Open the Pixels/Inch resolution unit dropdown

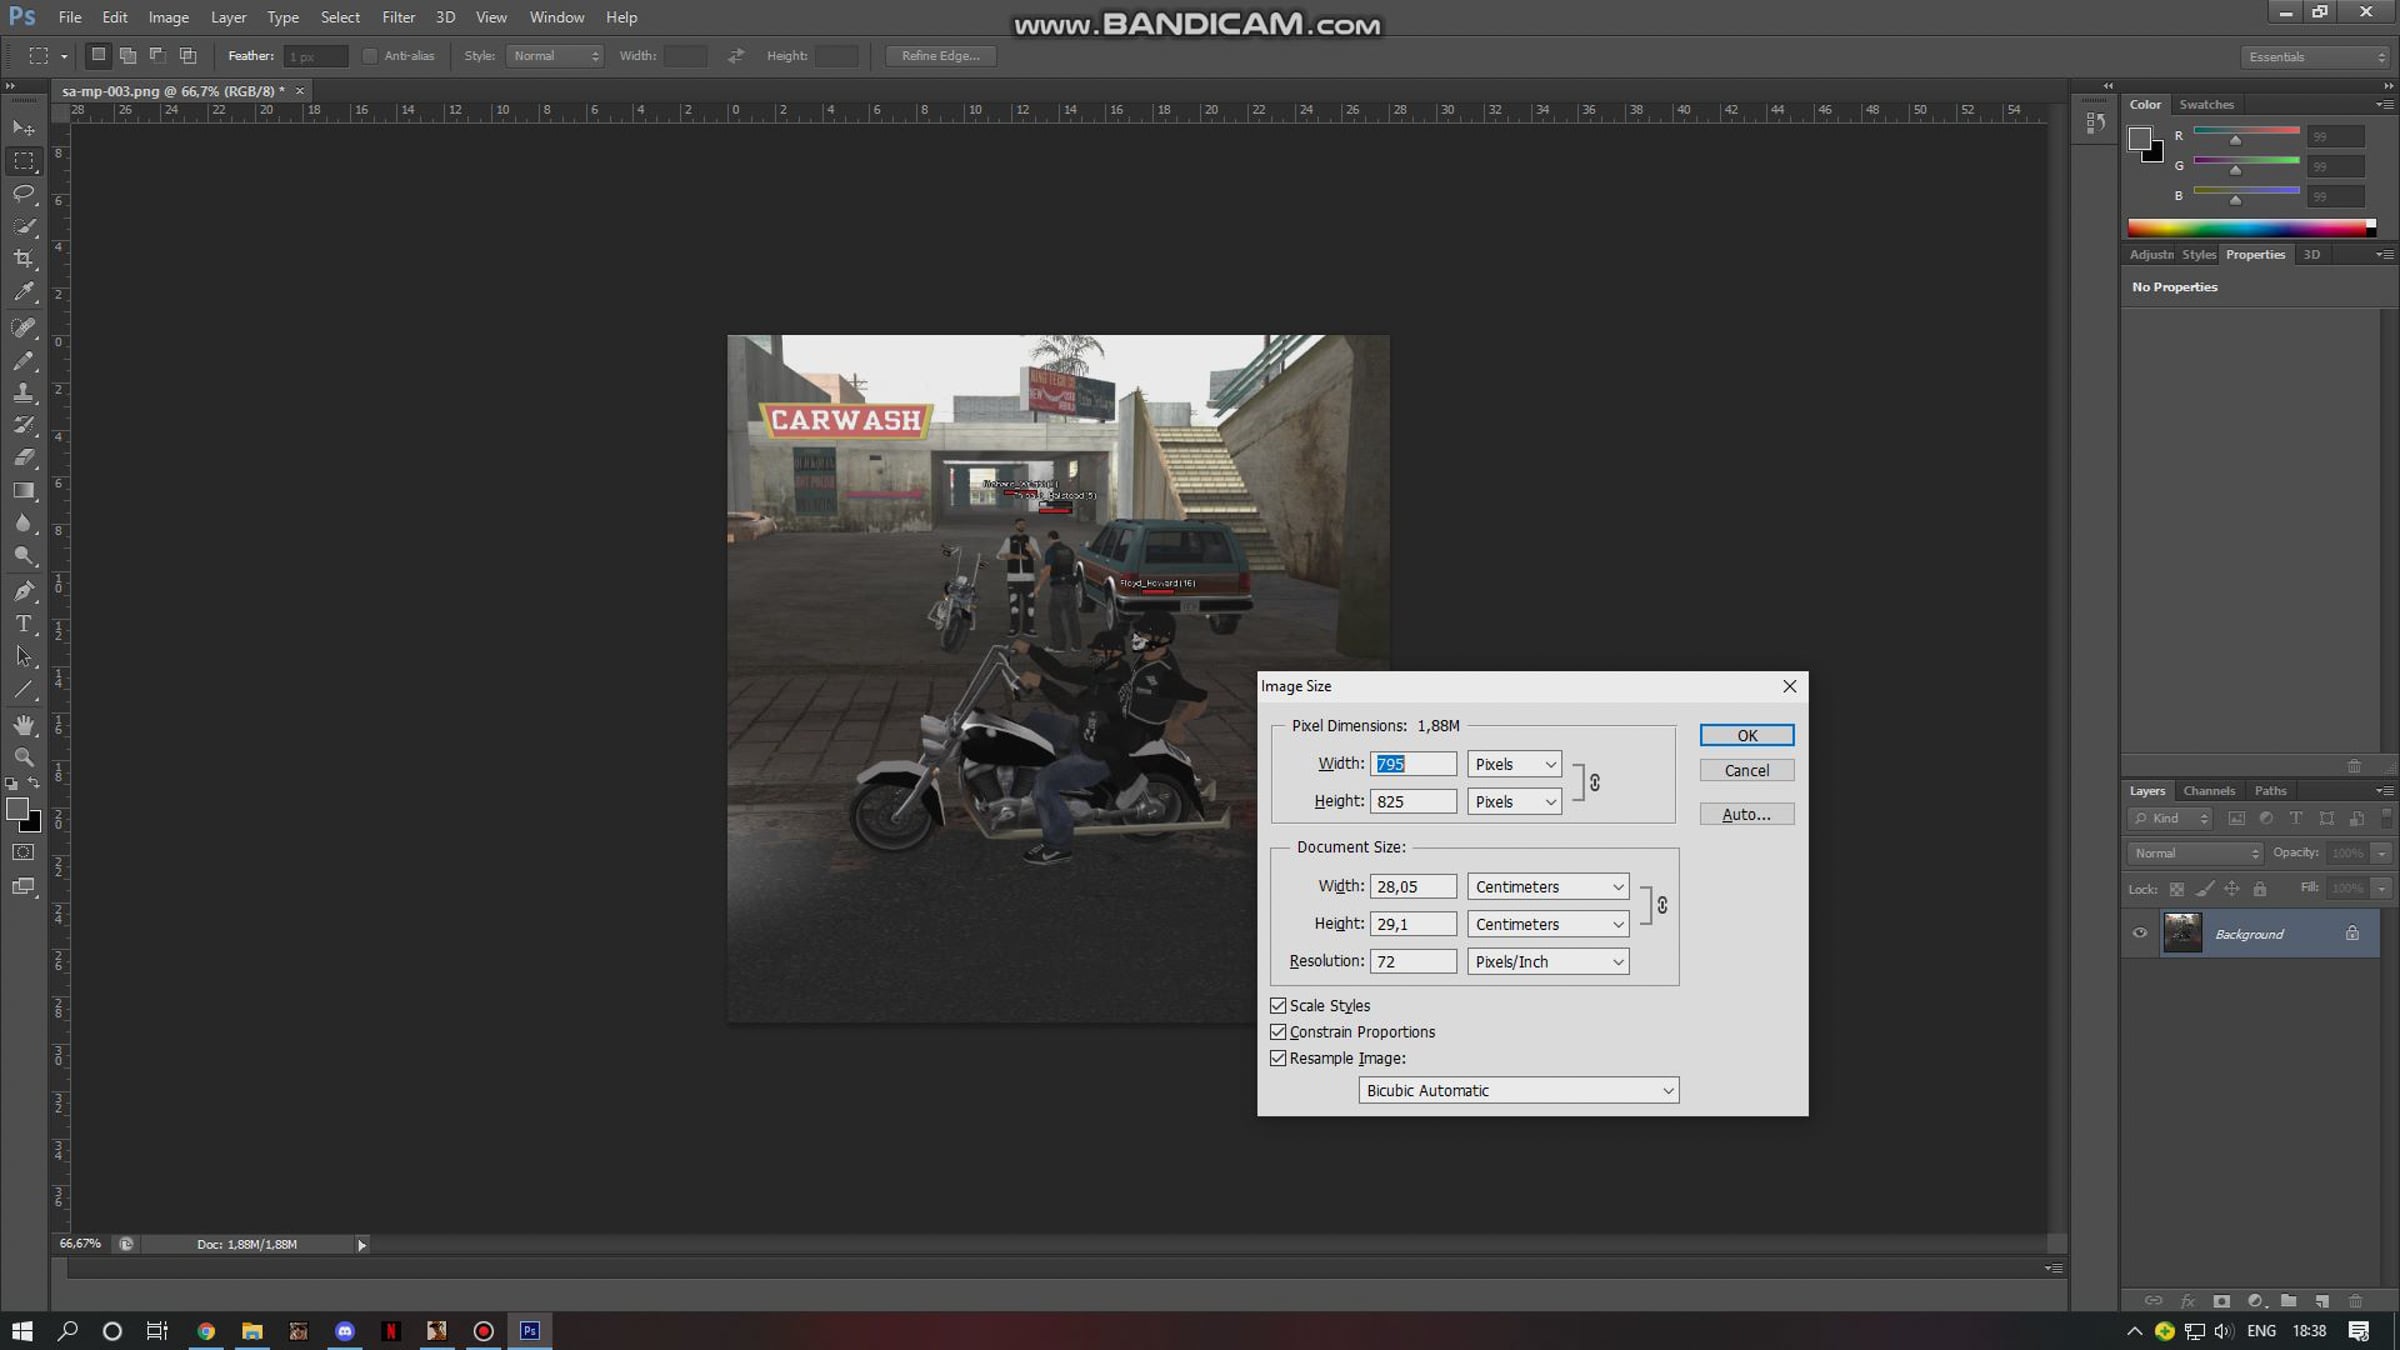(1547, 961)
